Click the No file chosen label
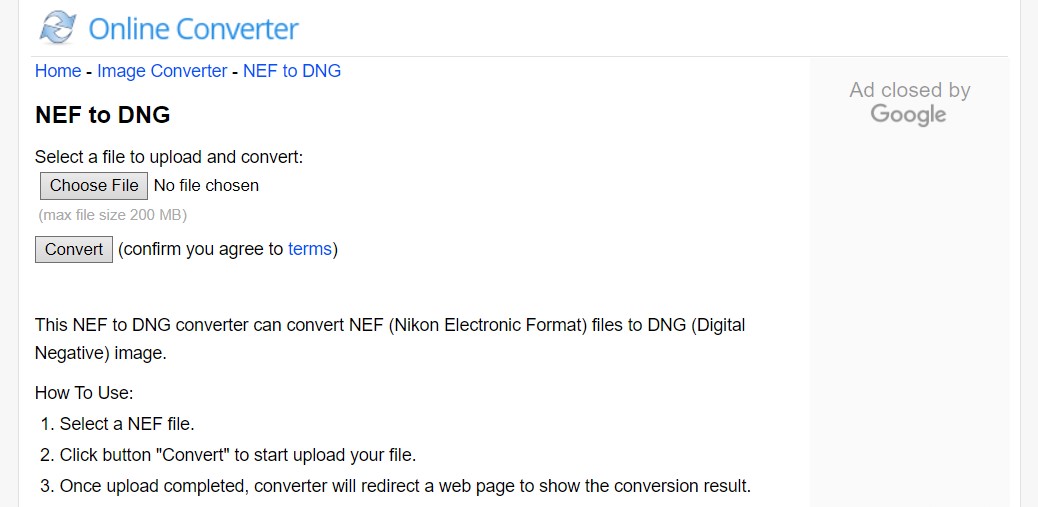 coord(206,186)
